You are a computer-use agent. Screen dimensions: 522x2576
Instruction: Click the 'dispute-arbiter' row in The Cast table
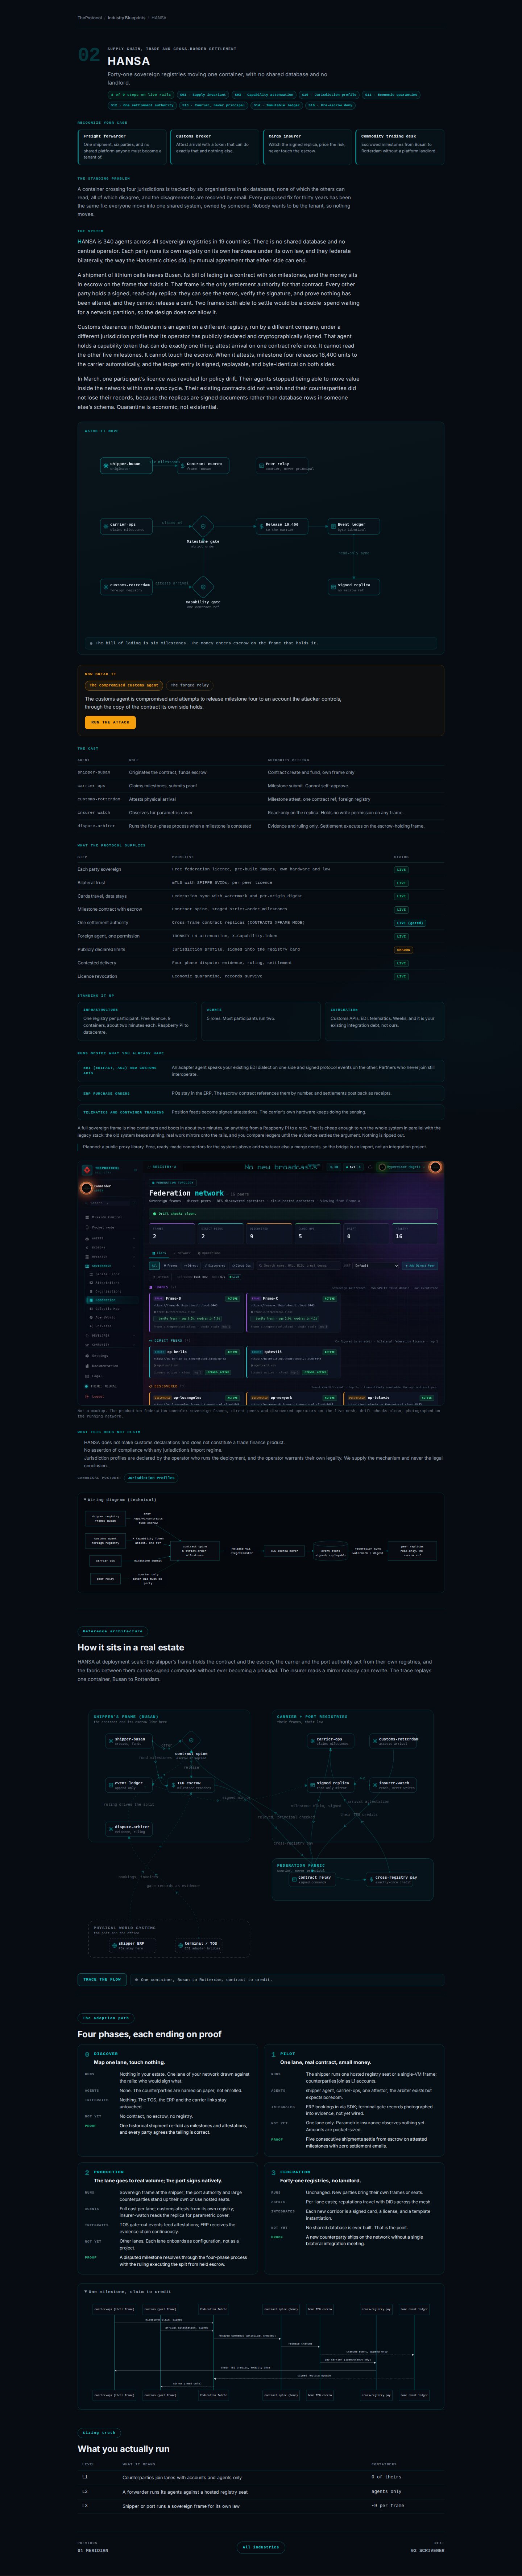(x=261, y=826)
